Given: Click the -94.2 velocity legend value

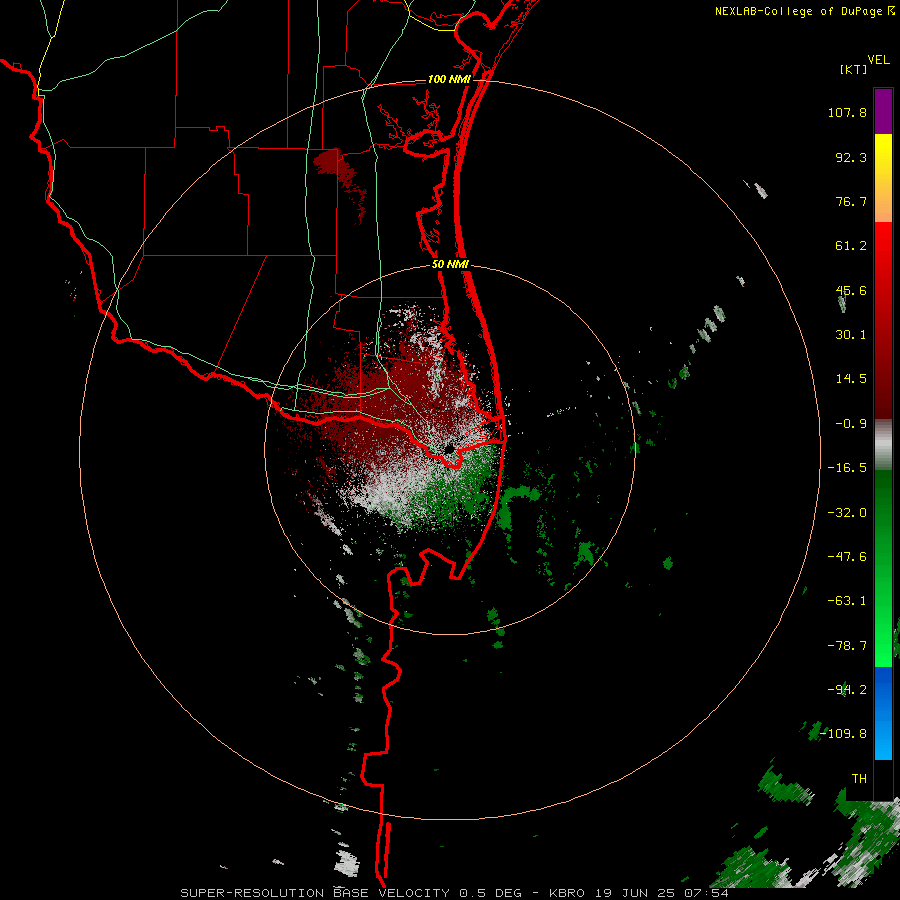Looking at the screenshot, I should click(x=847, y=690).
